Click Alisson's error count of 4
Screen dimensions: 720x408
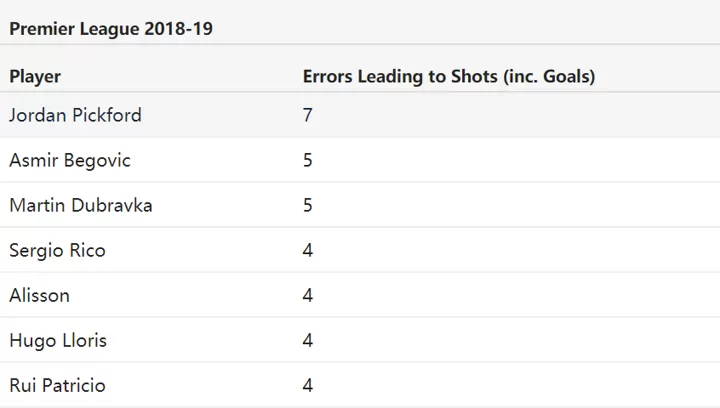click(308, 295)
